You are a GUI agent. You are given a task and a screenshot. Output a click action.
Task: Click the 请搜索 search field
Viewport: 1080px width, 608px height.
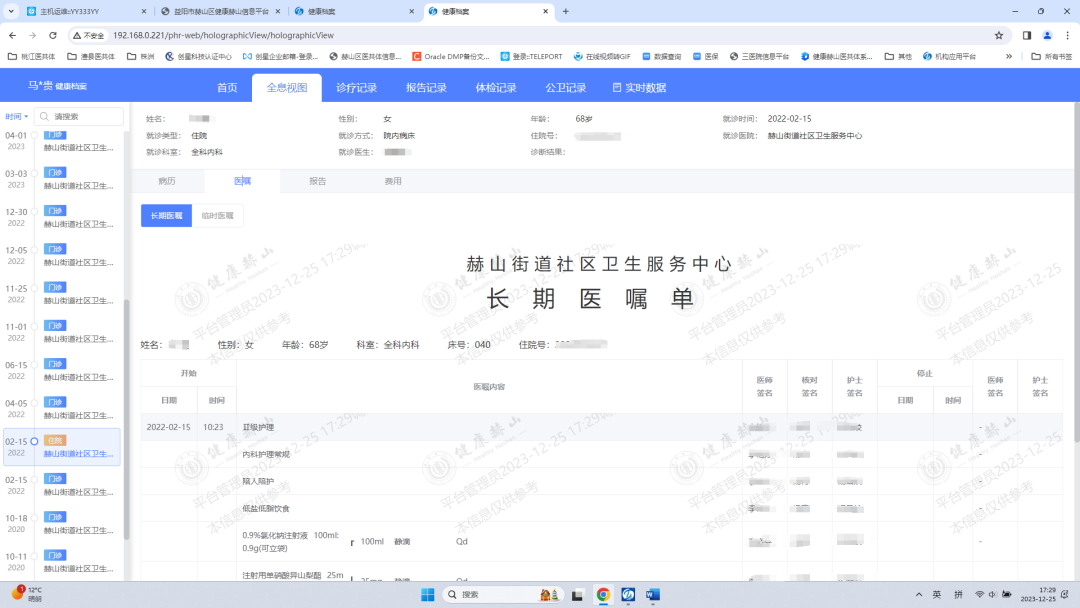pyautogui.click(x=80, y=116)
